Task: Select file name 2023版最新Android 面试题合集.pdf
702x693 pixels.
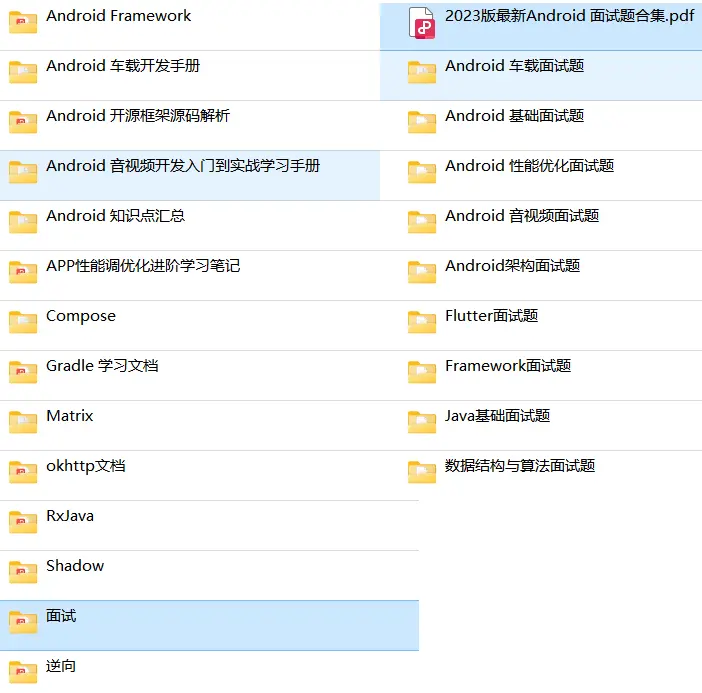Action: point(569,16)
